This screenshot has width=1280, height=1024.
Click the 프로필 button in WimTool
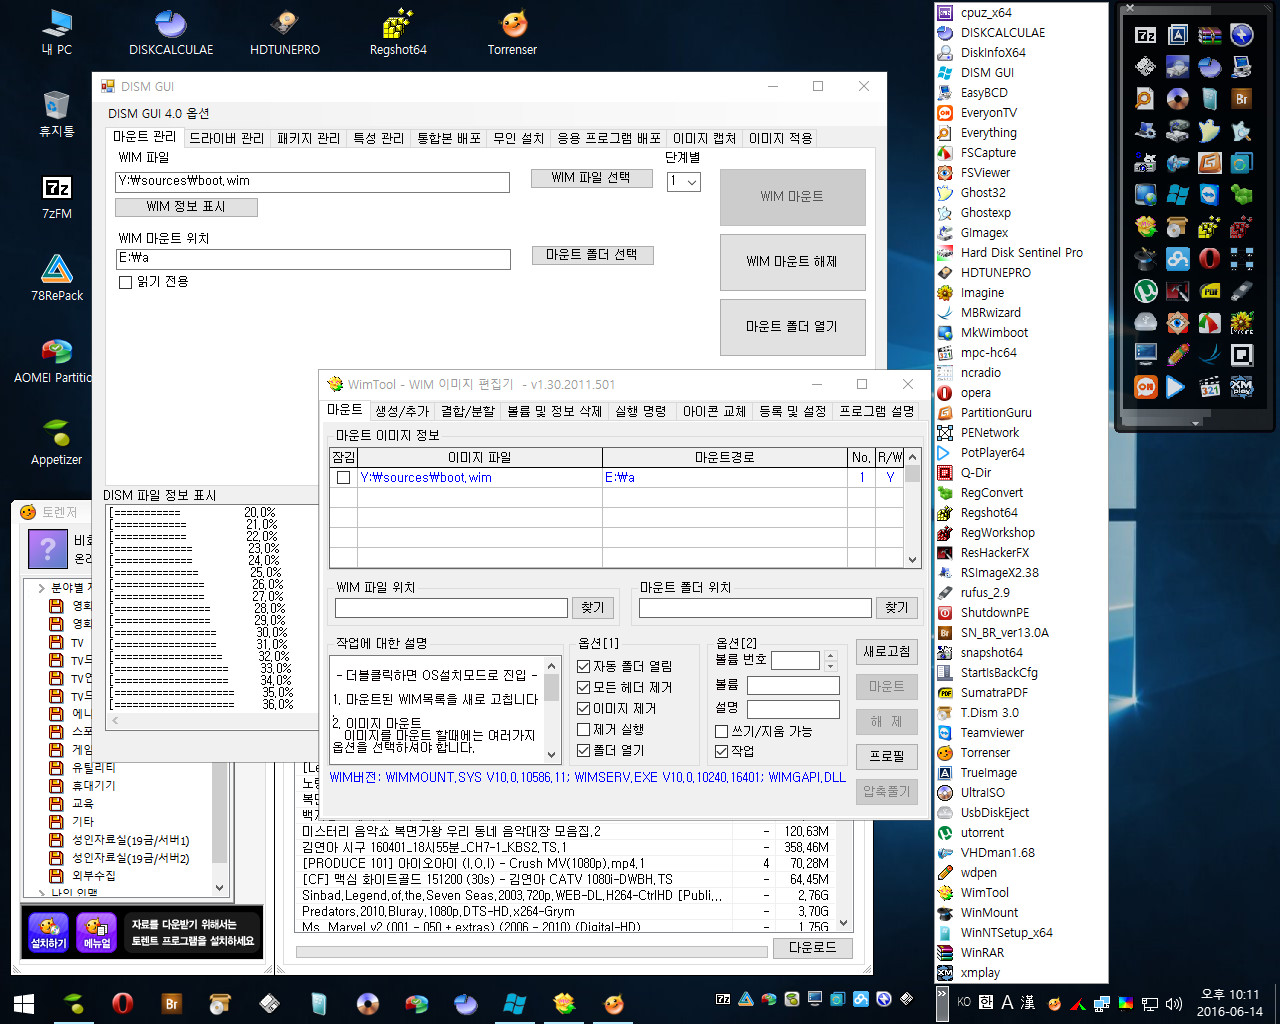tap(887, 756)
